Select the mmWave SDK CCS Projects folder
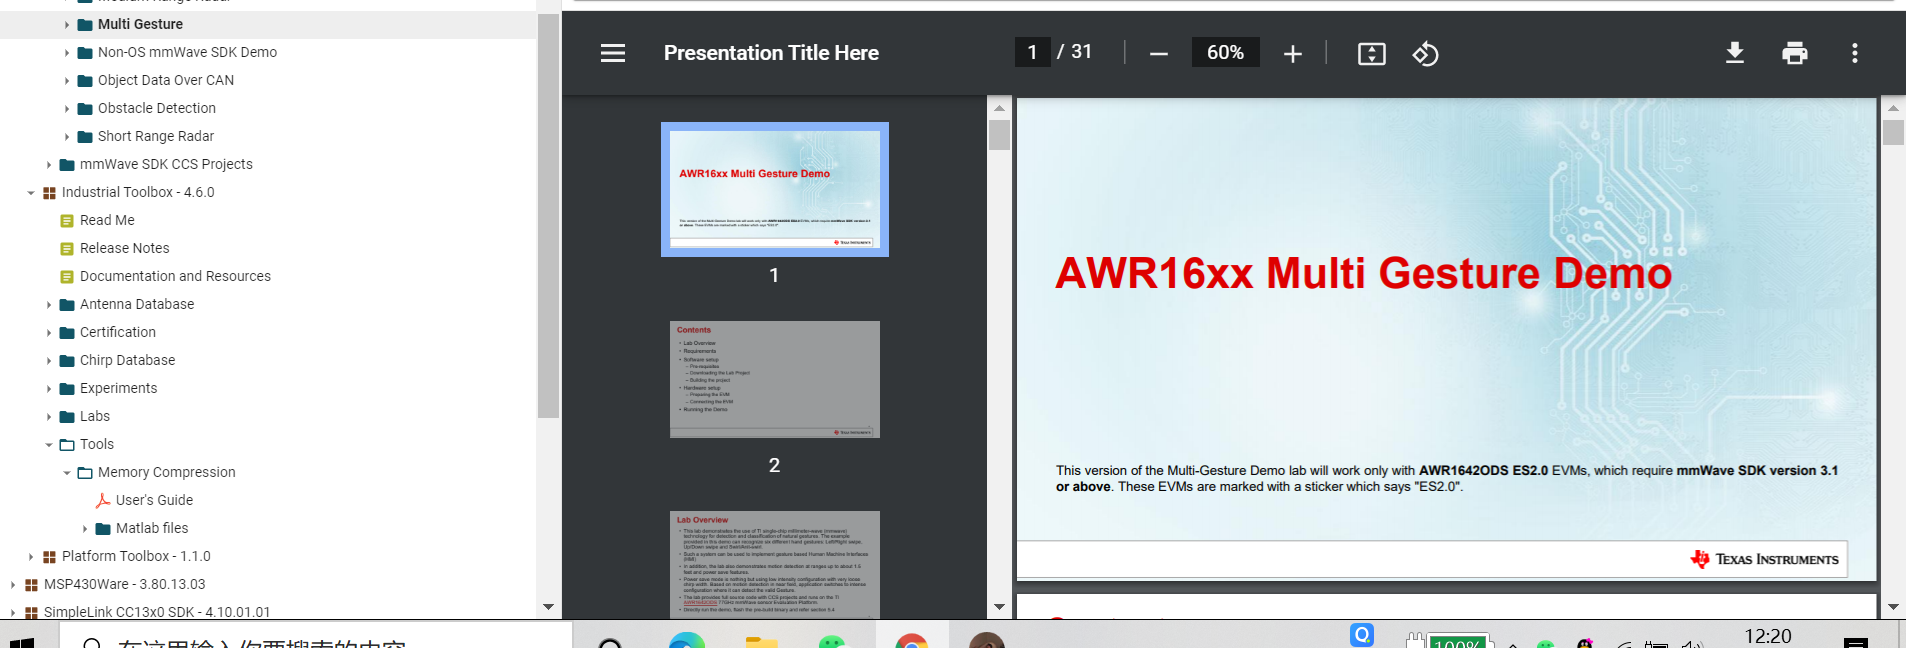 [x=166, y=164]
